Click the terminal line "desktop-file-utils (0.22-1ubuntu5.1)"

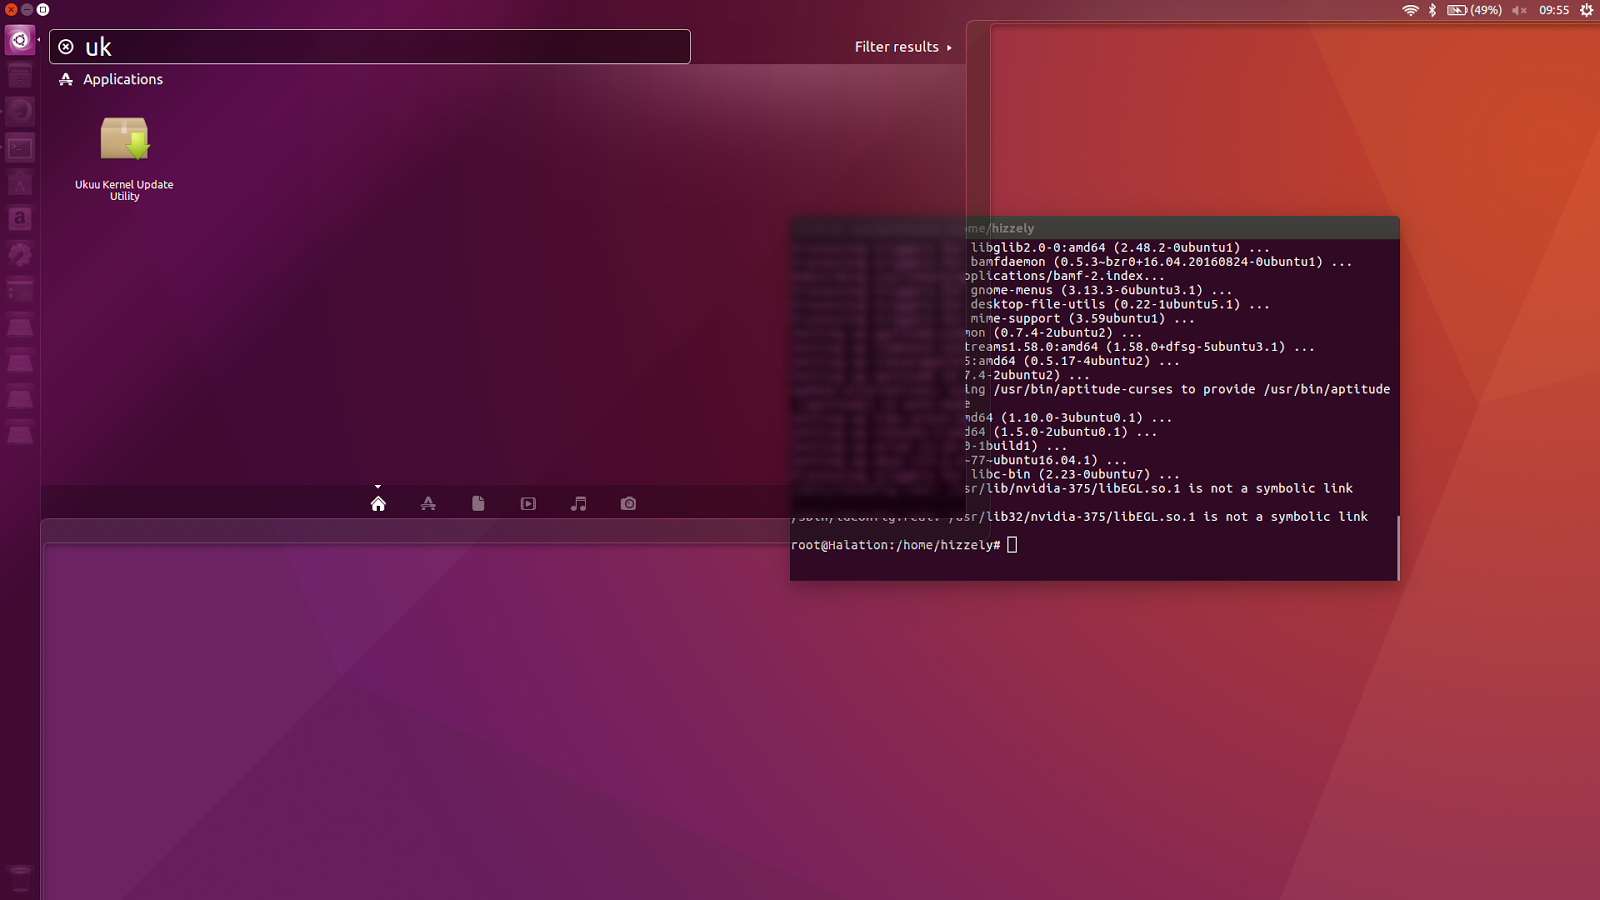click(x=1120, y=304)
